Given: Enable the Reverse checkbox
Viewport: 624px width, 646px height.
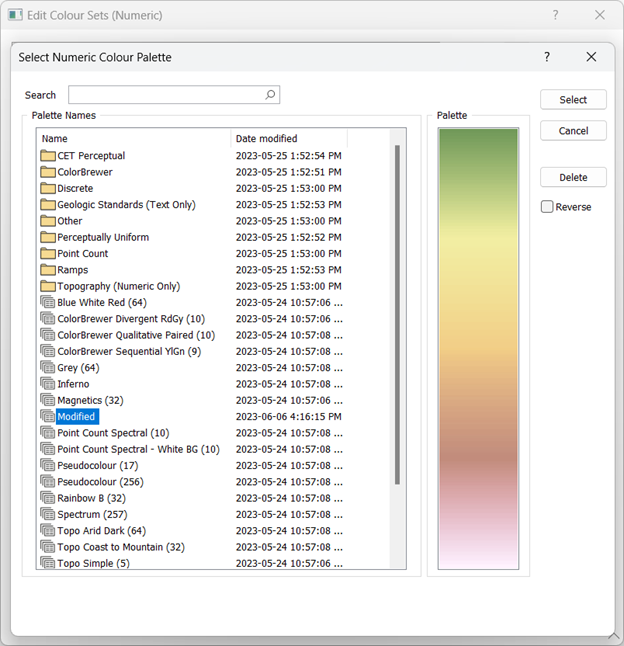Looking at the screenshot, I should click(547, 207).
